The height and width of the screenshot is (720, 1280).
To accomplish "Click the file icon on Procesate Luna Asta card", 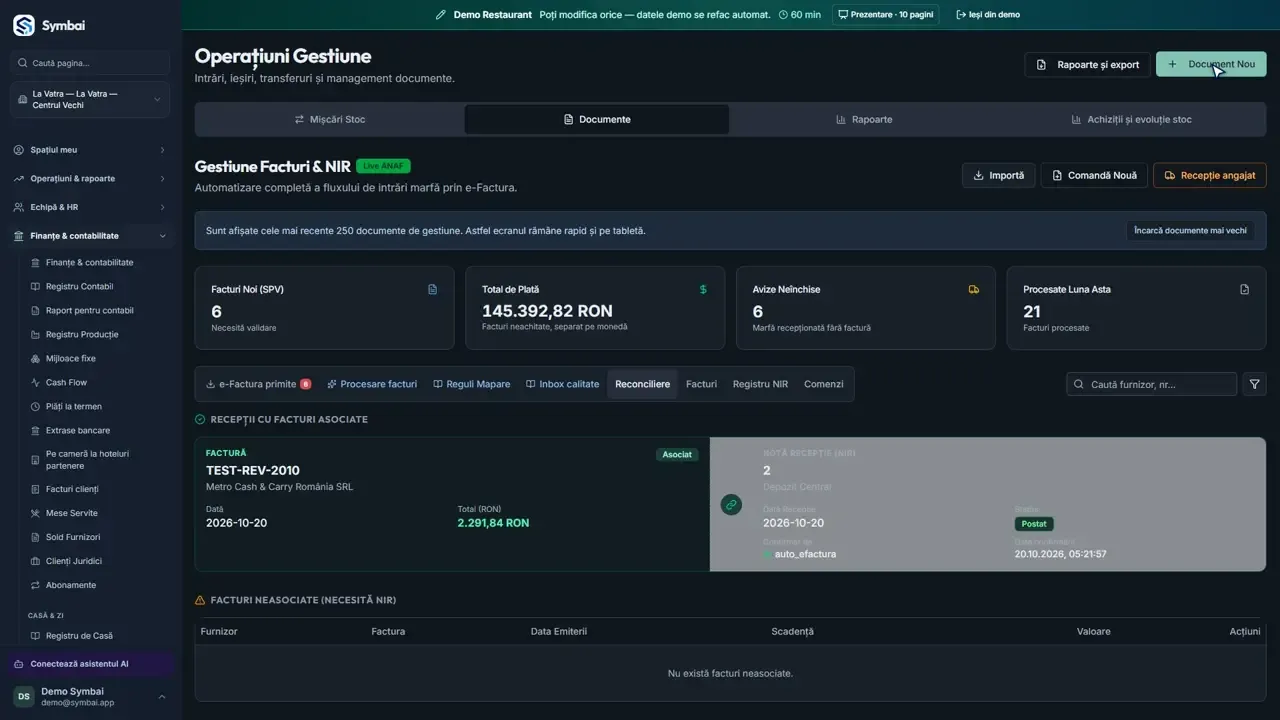I will 1245,289.
